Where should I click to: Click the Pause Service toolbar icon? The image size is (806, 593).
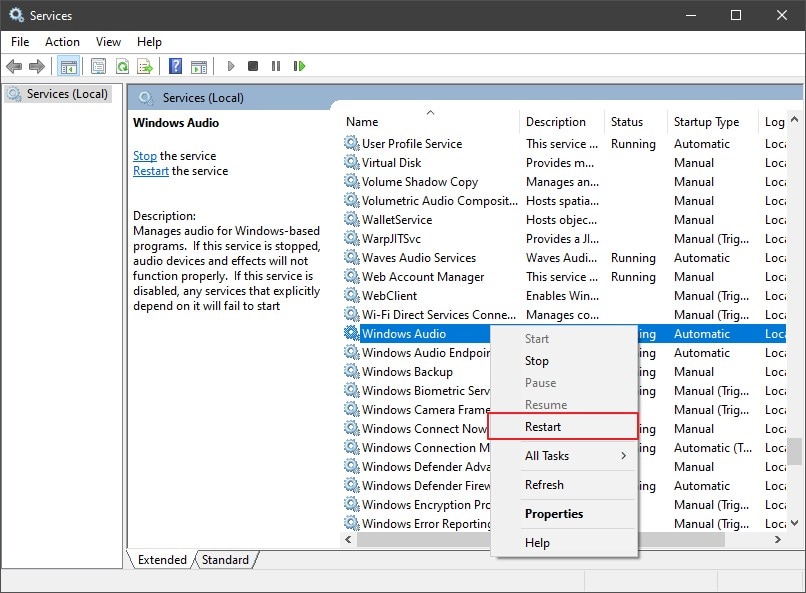tap(276, 66)
